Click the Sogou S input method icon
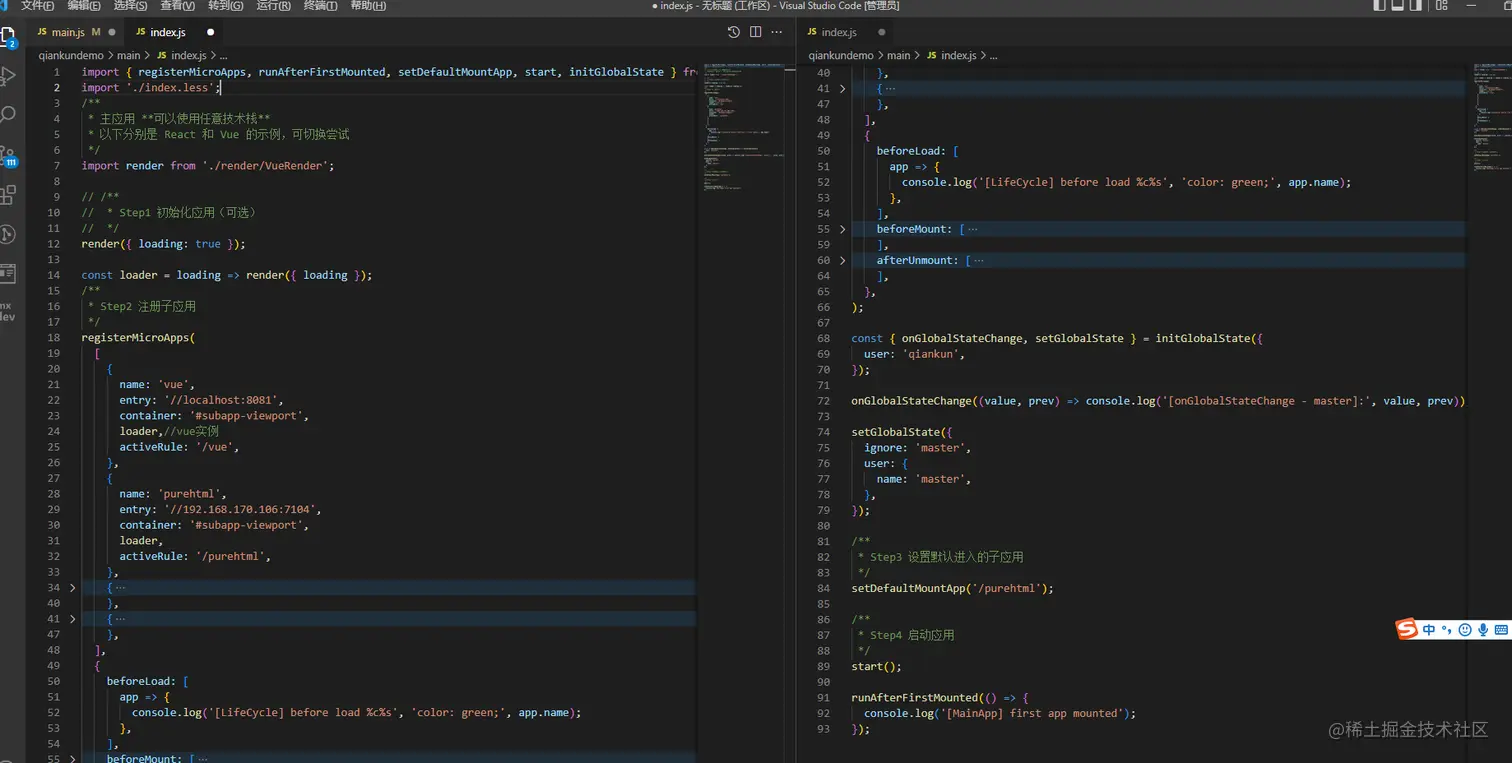 (x=1407, y=629)
